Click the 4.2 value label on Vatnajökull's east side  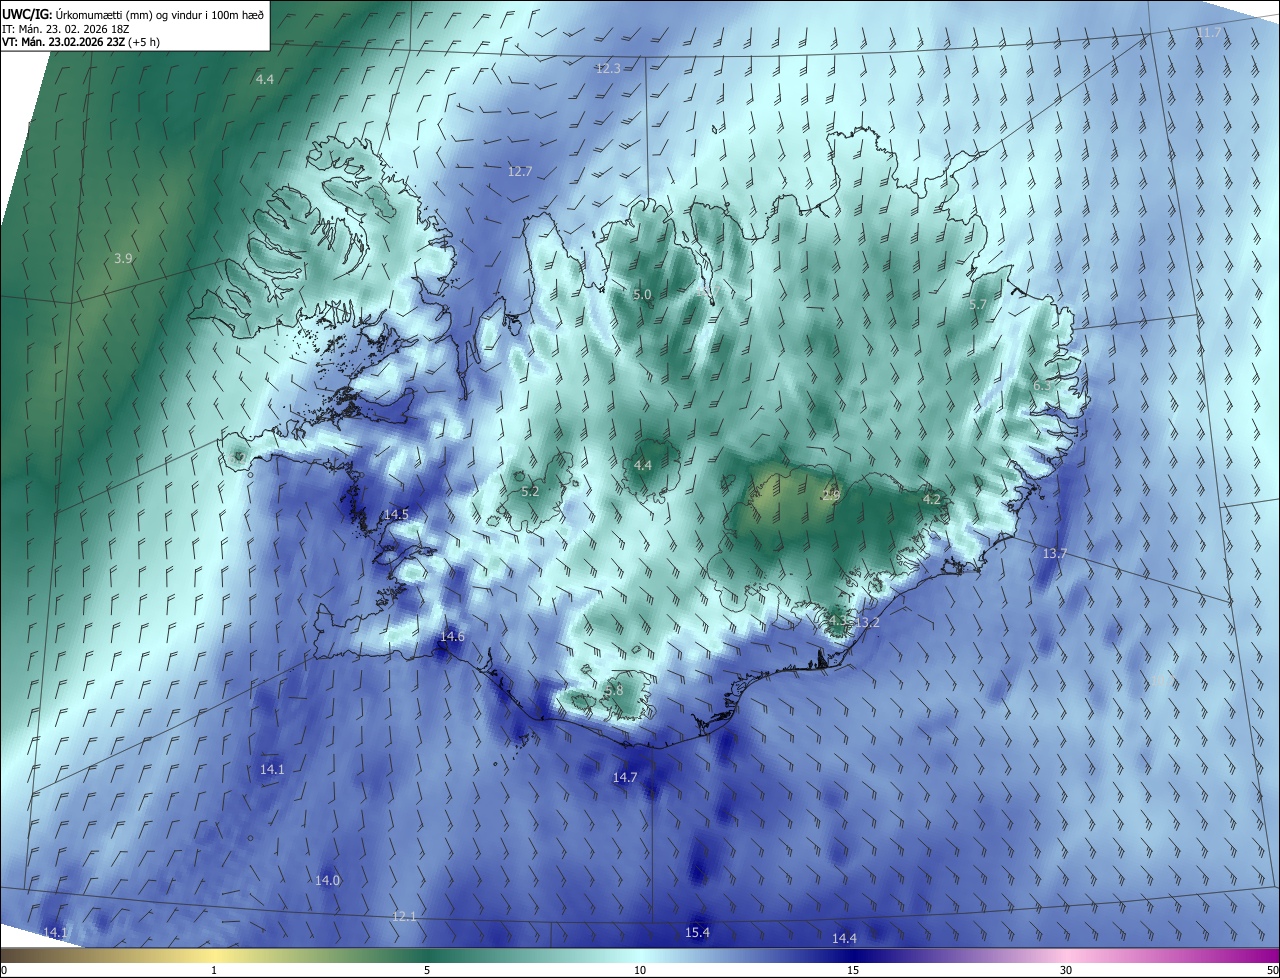[x=931, y=499]
